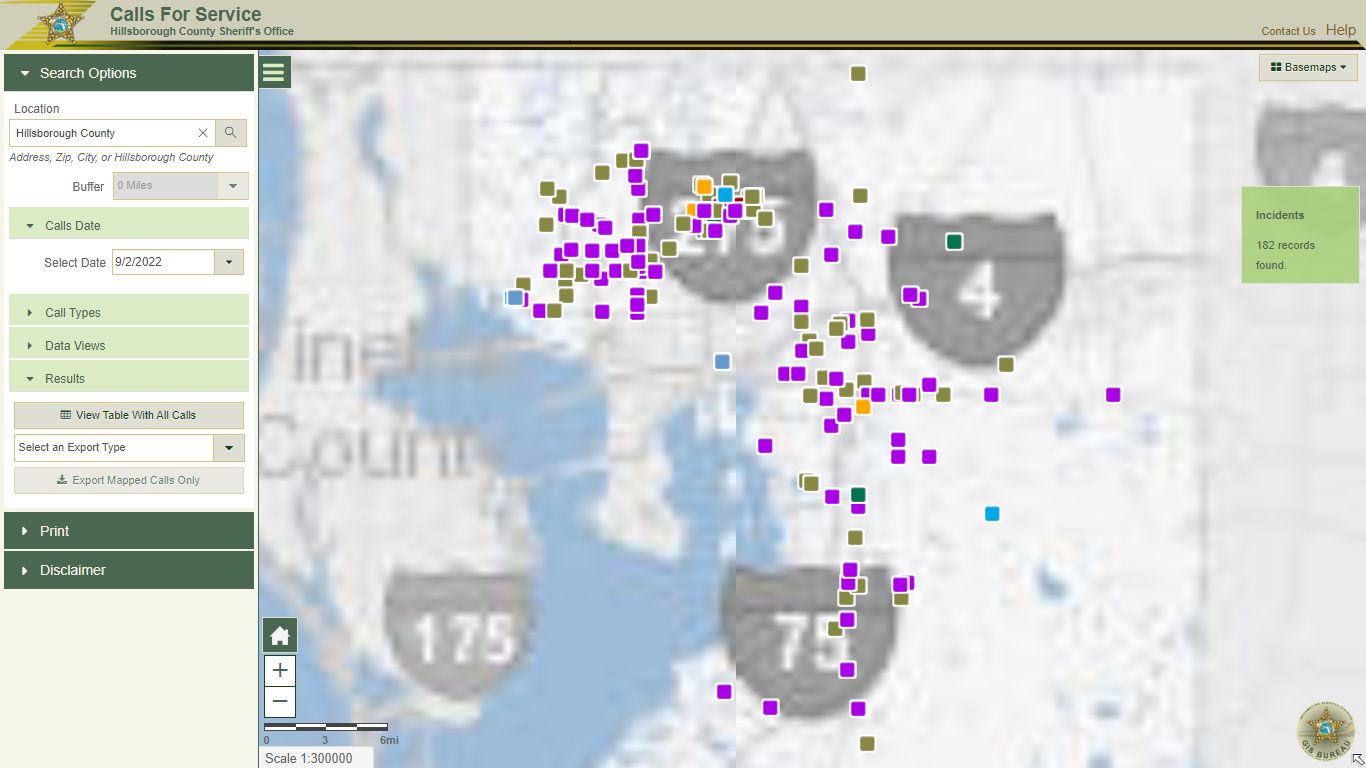Collapse the Search Options panel
Image resolution: width=1366 pixels, height=768 pixels.
tap(129, 73)
